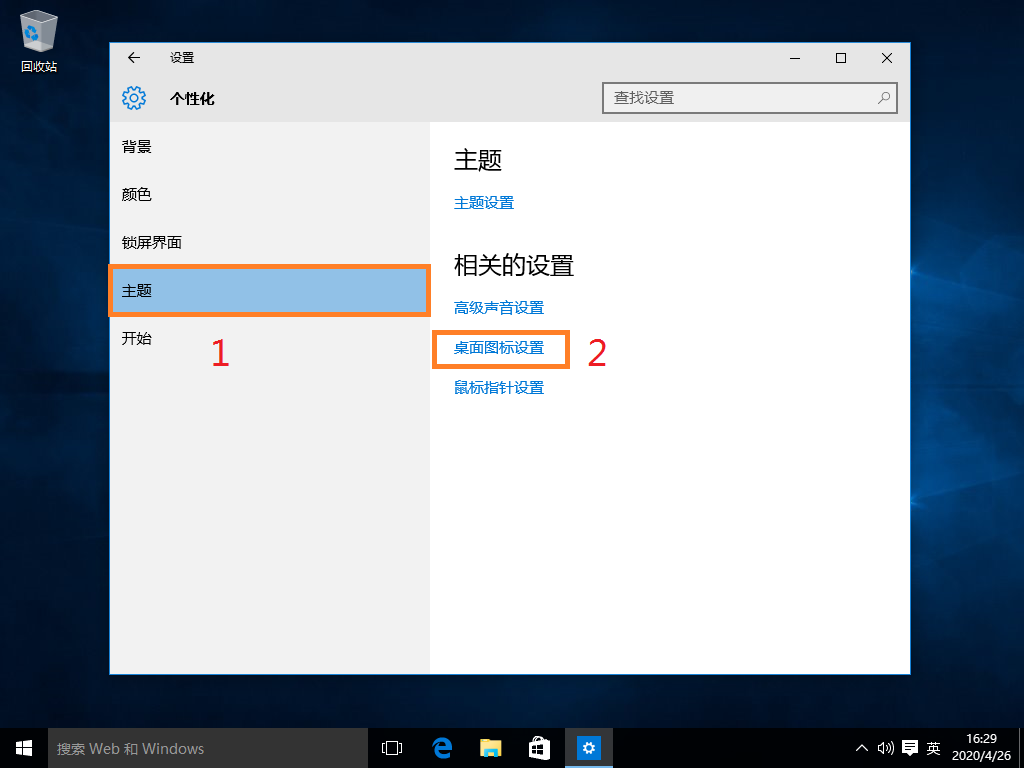1024x768 pixels.
Task: Click the Start button
Action: 23,747
